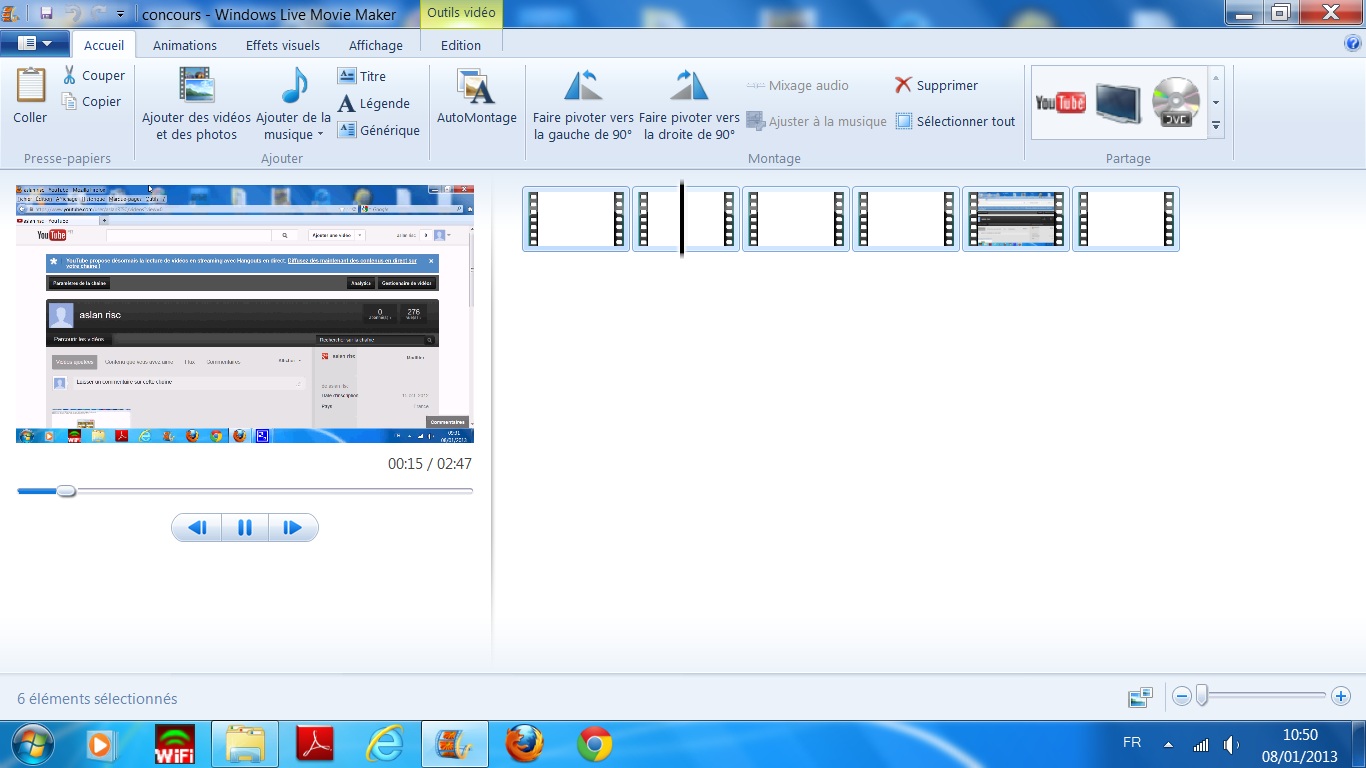Insert Générique credits
Viewport: 1366px width, 768px height.
click(x=378, y=130)
